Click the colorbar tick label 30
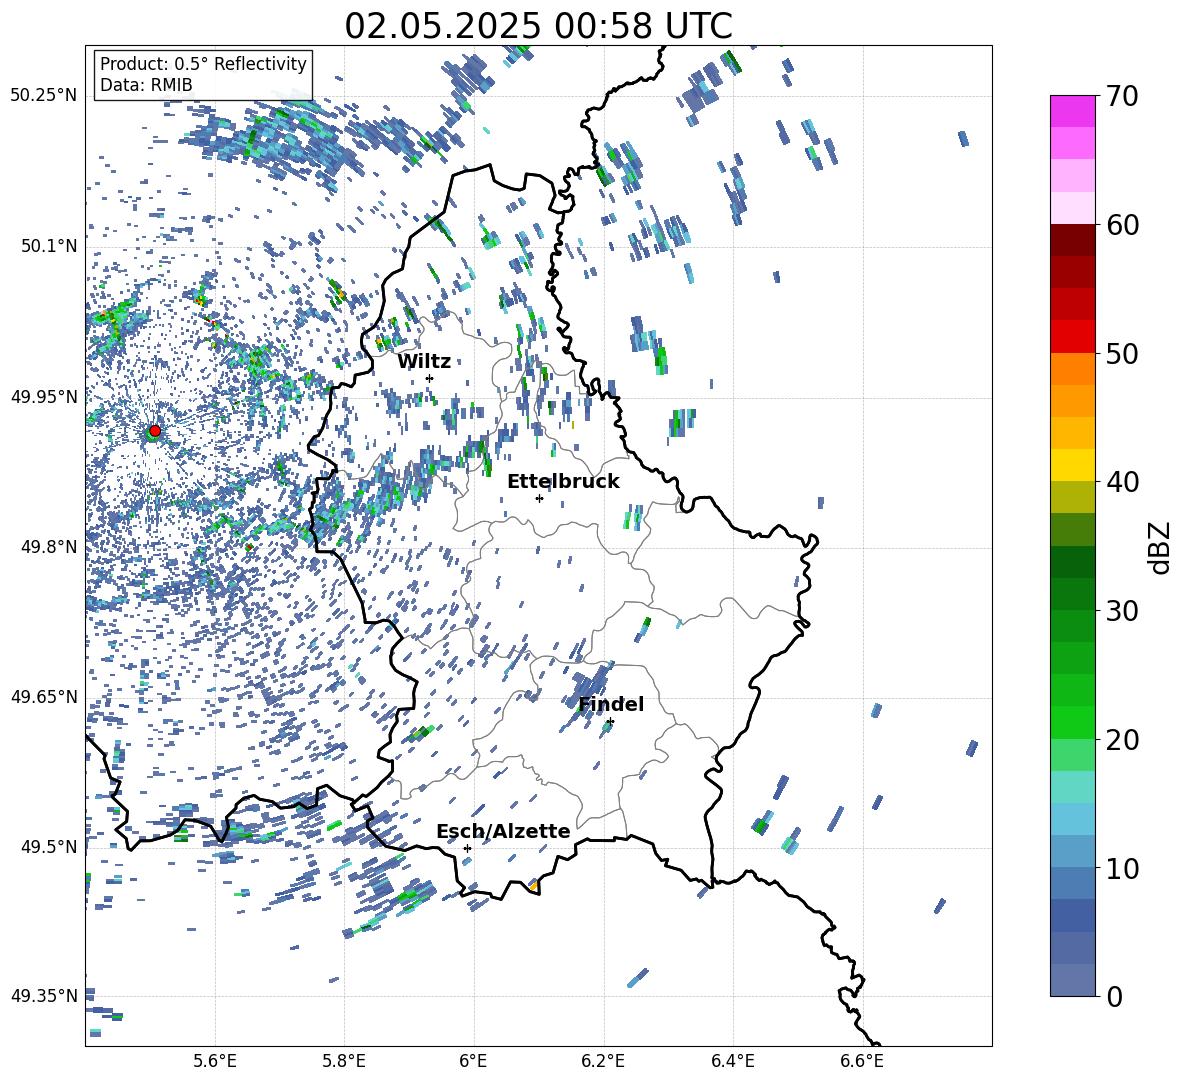The width and height of the screenshot is (1184, 1081). pos(1122,611)
